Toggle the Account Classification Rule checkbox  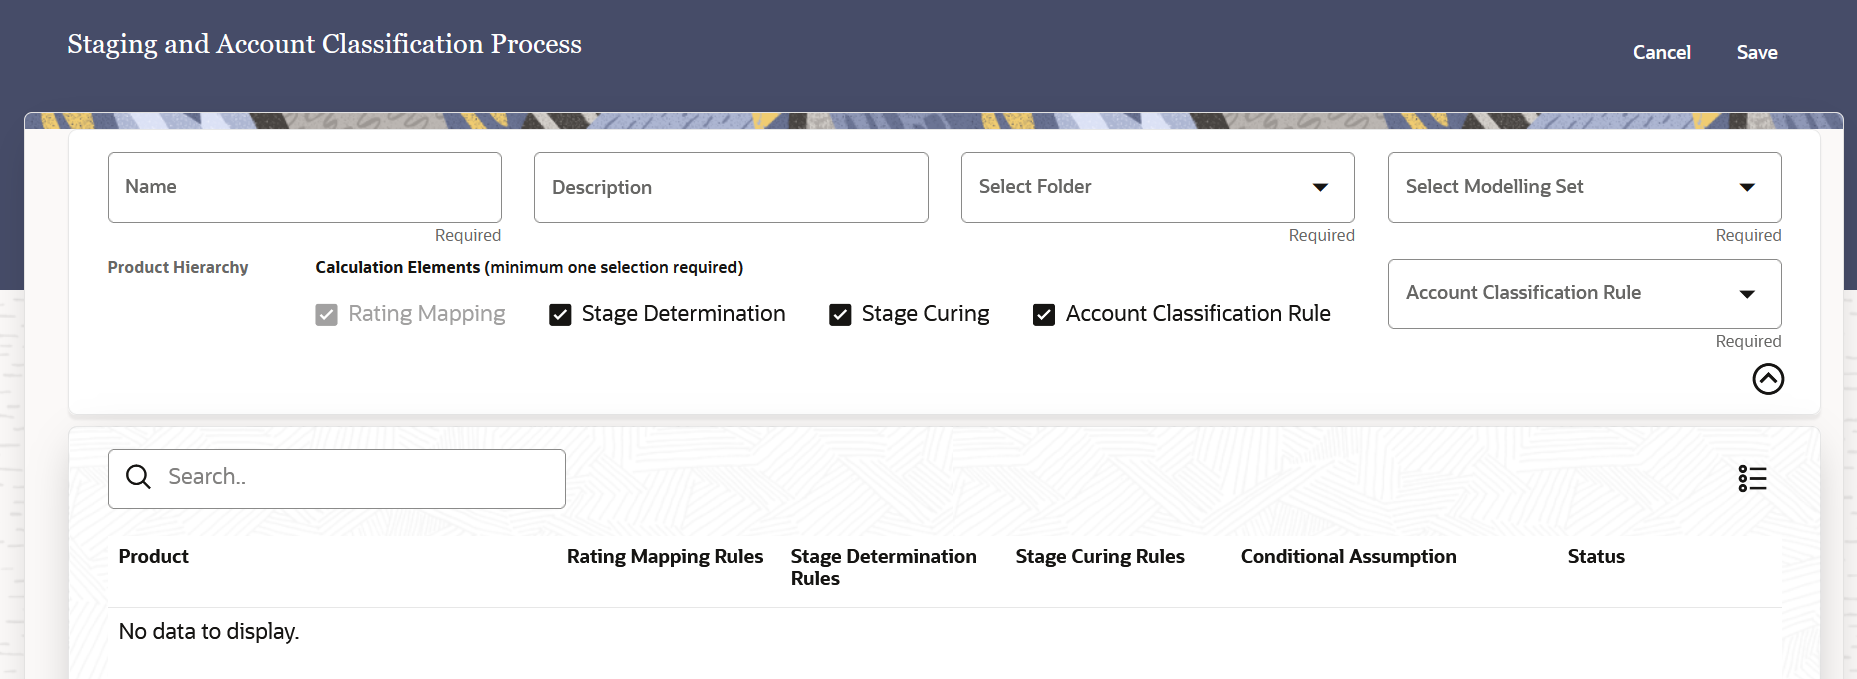(1044, 315)
